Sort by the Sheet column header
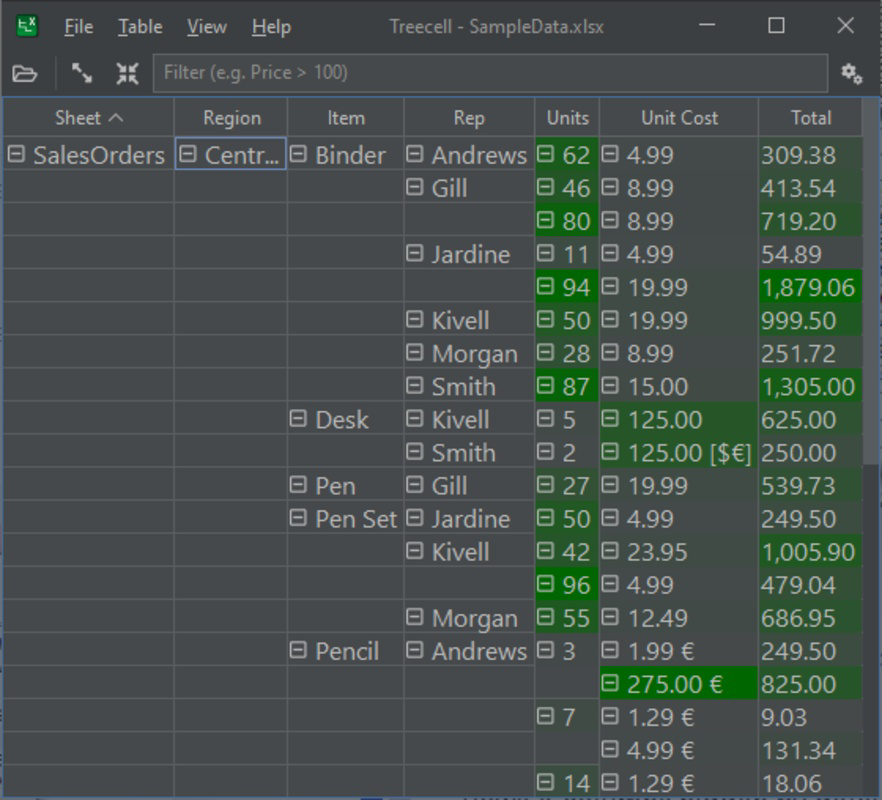The height and width of the screenshot is (800, 882). (x=88, y=118)
